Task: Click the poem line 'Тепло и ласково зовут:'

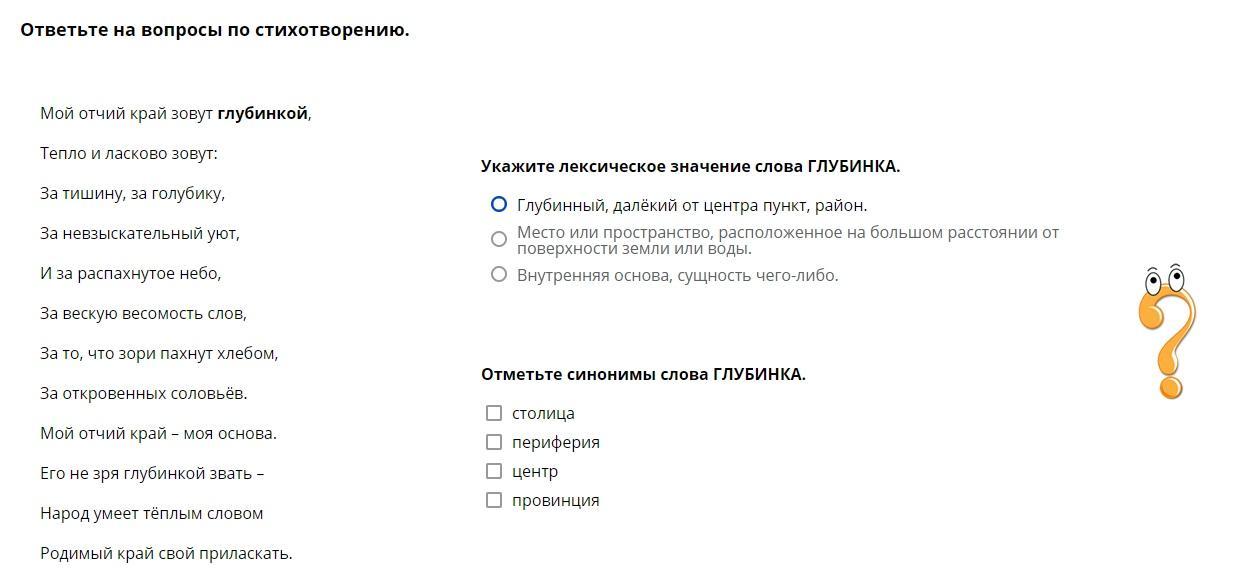Action: click(129, 154)
